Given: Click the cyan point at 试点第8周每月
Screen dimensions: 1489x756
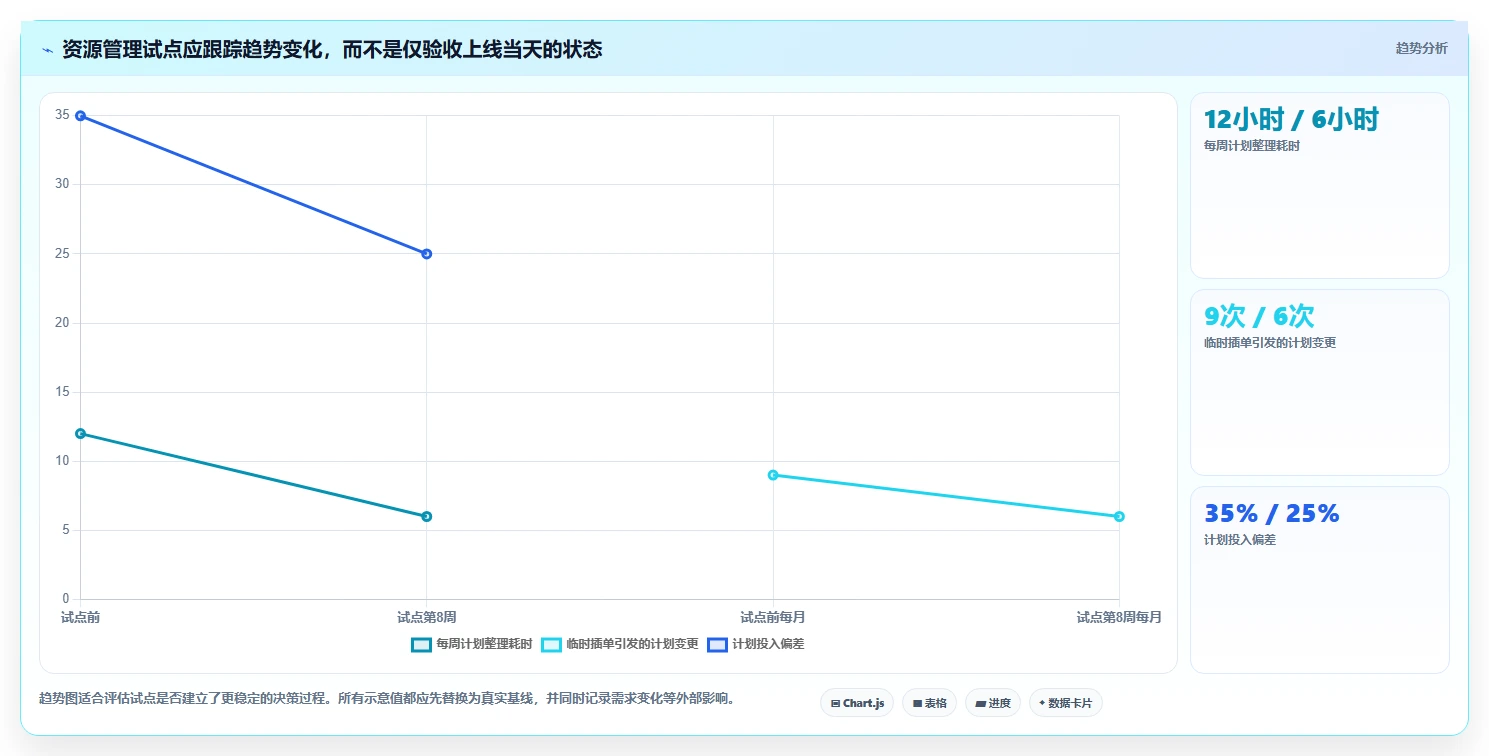Looking at the screenshot, I should (x=1119, y=517).
